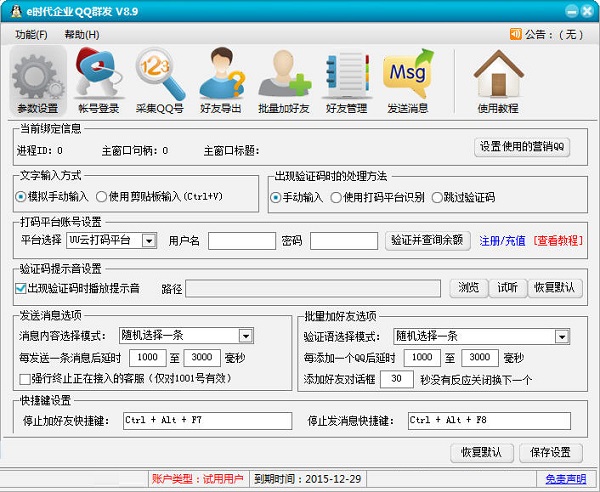Viewport: 600px width, 492px height.
Task: Click the 主窗口句柄: 0 text
Action: click(135, 151)
